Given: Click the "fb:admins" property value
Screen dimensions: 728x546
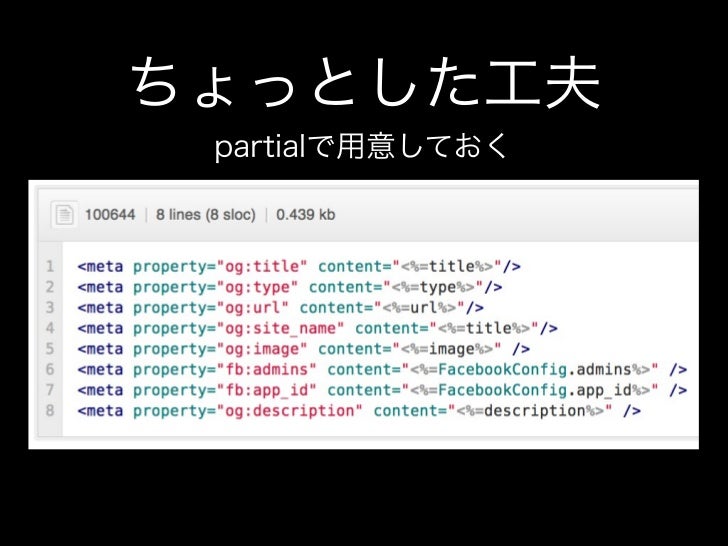Looking at the screenshot, I should (x=266, y=370).
